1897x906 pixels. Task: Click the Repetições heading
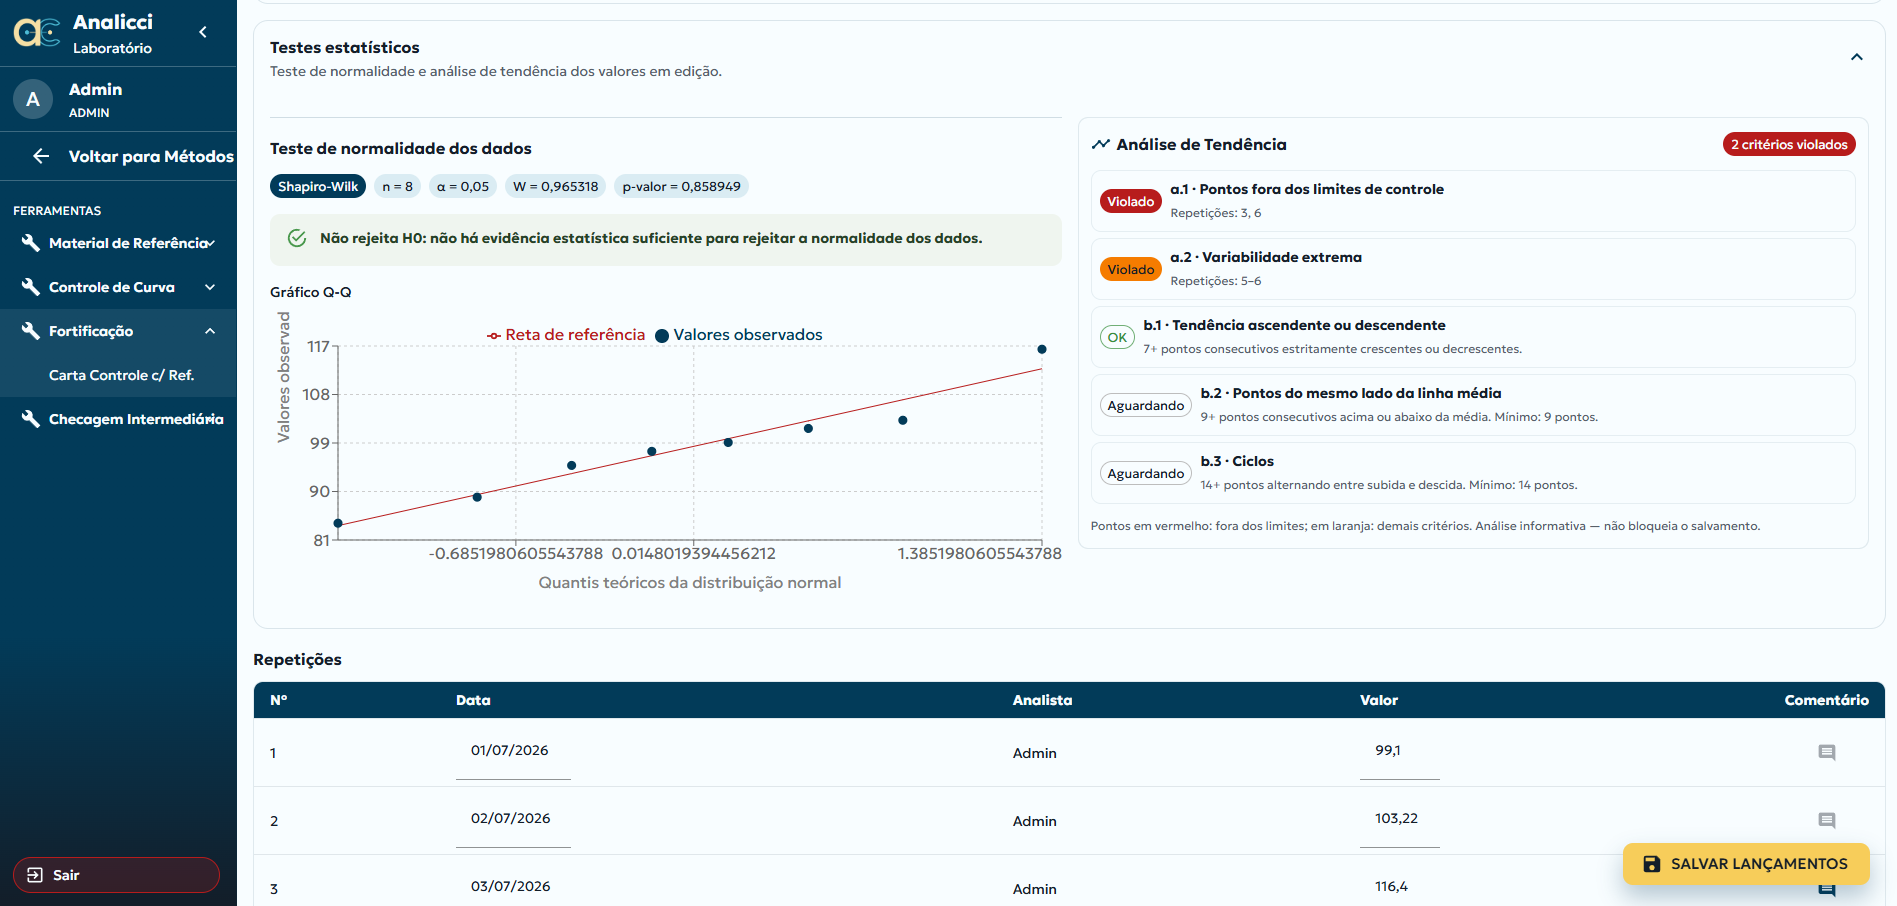click(x=297, y=659)
